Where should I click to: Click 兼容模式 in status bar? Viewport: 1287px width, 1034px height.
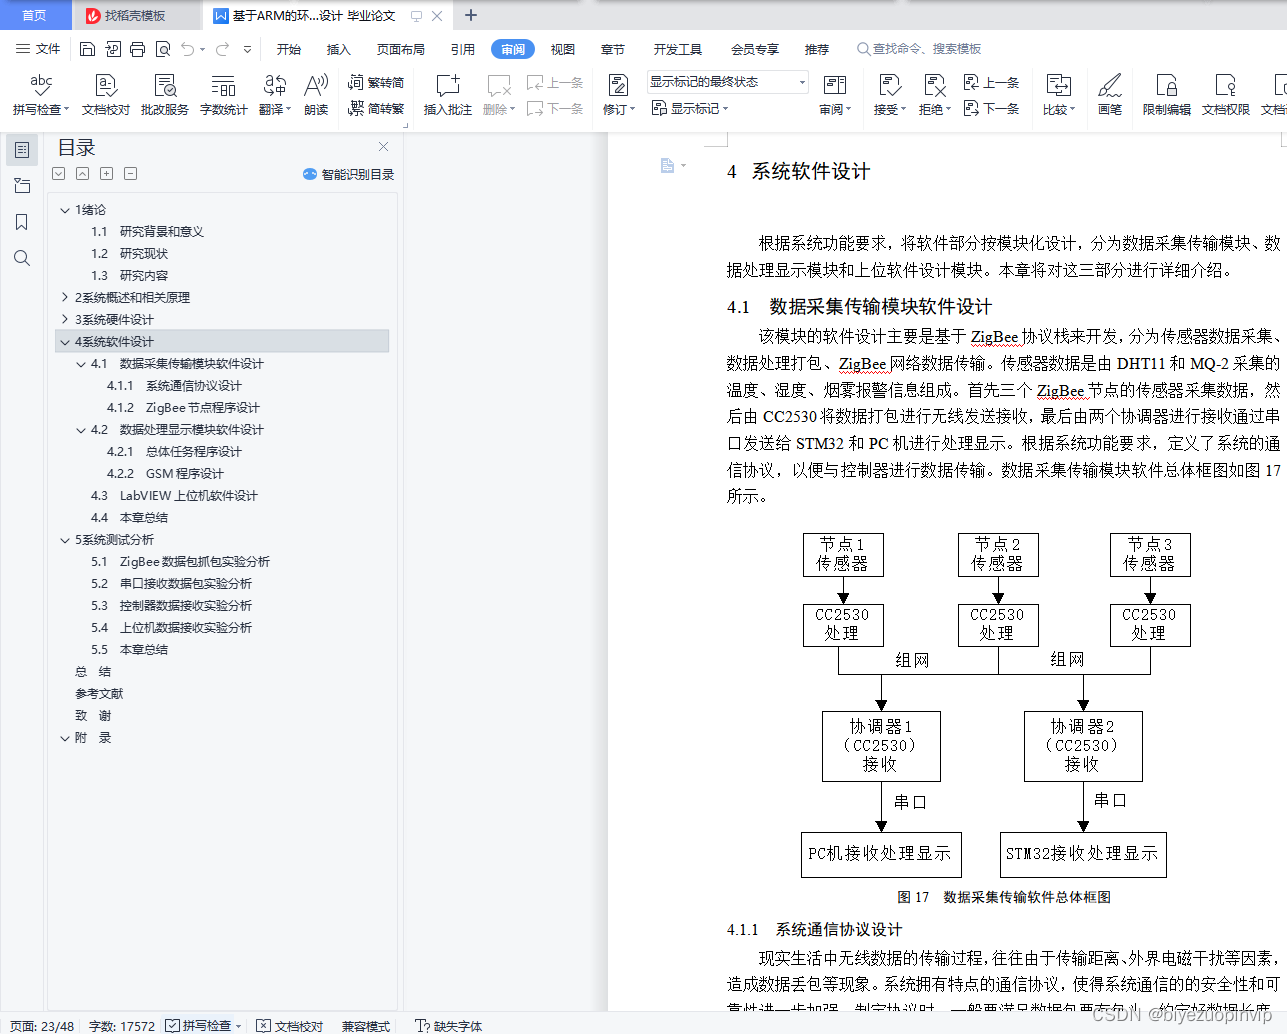(x=366, y=1026)
